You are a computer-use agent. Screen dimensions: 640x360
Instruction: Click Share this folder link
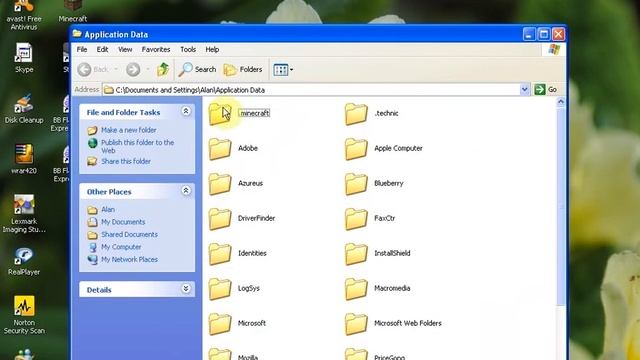pos(126,161)
